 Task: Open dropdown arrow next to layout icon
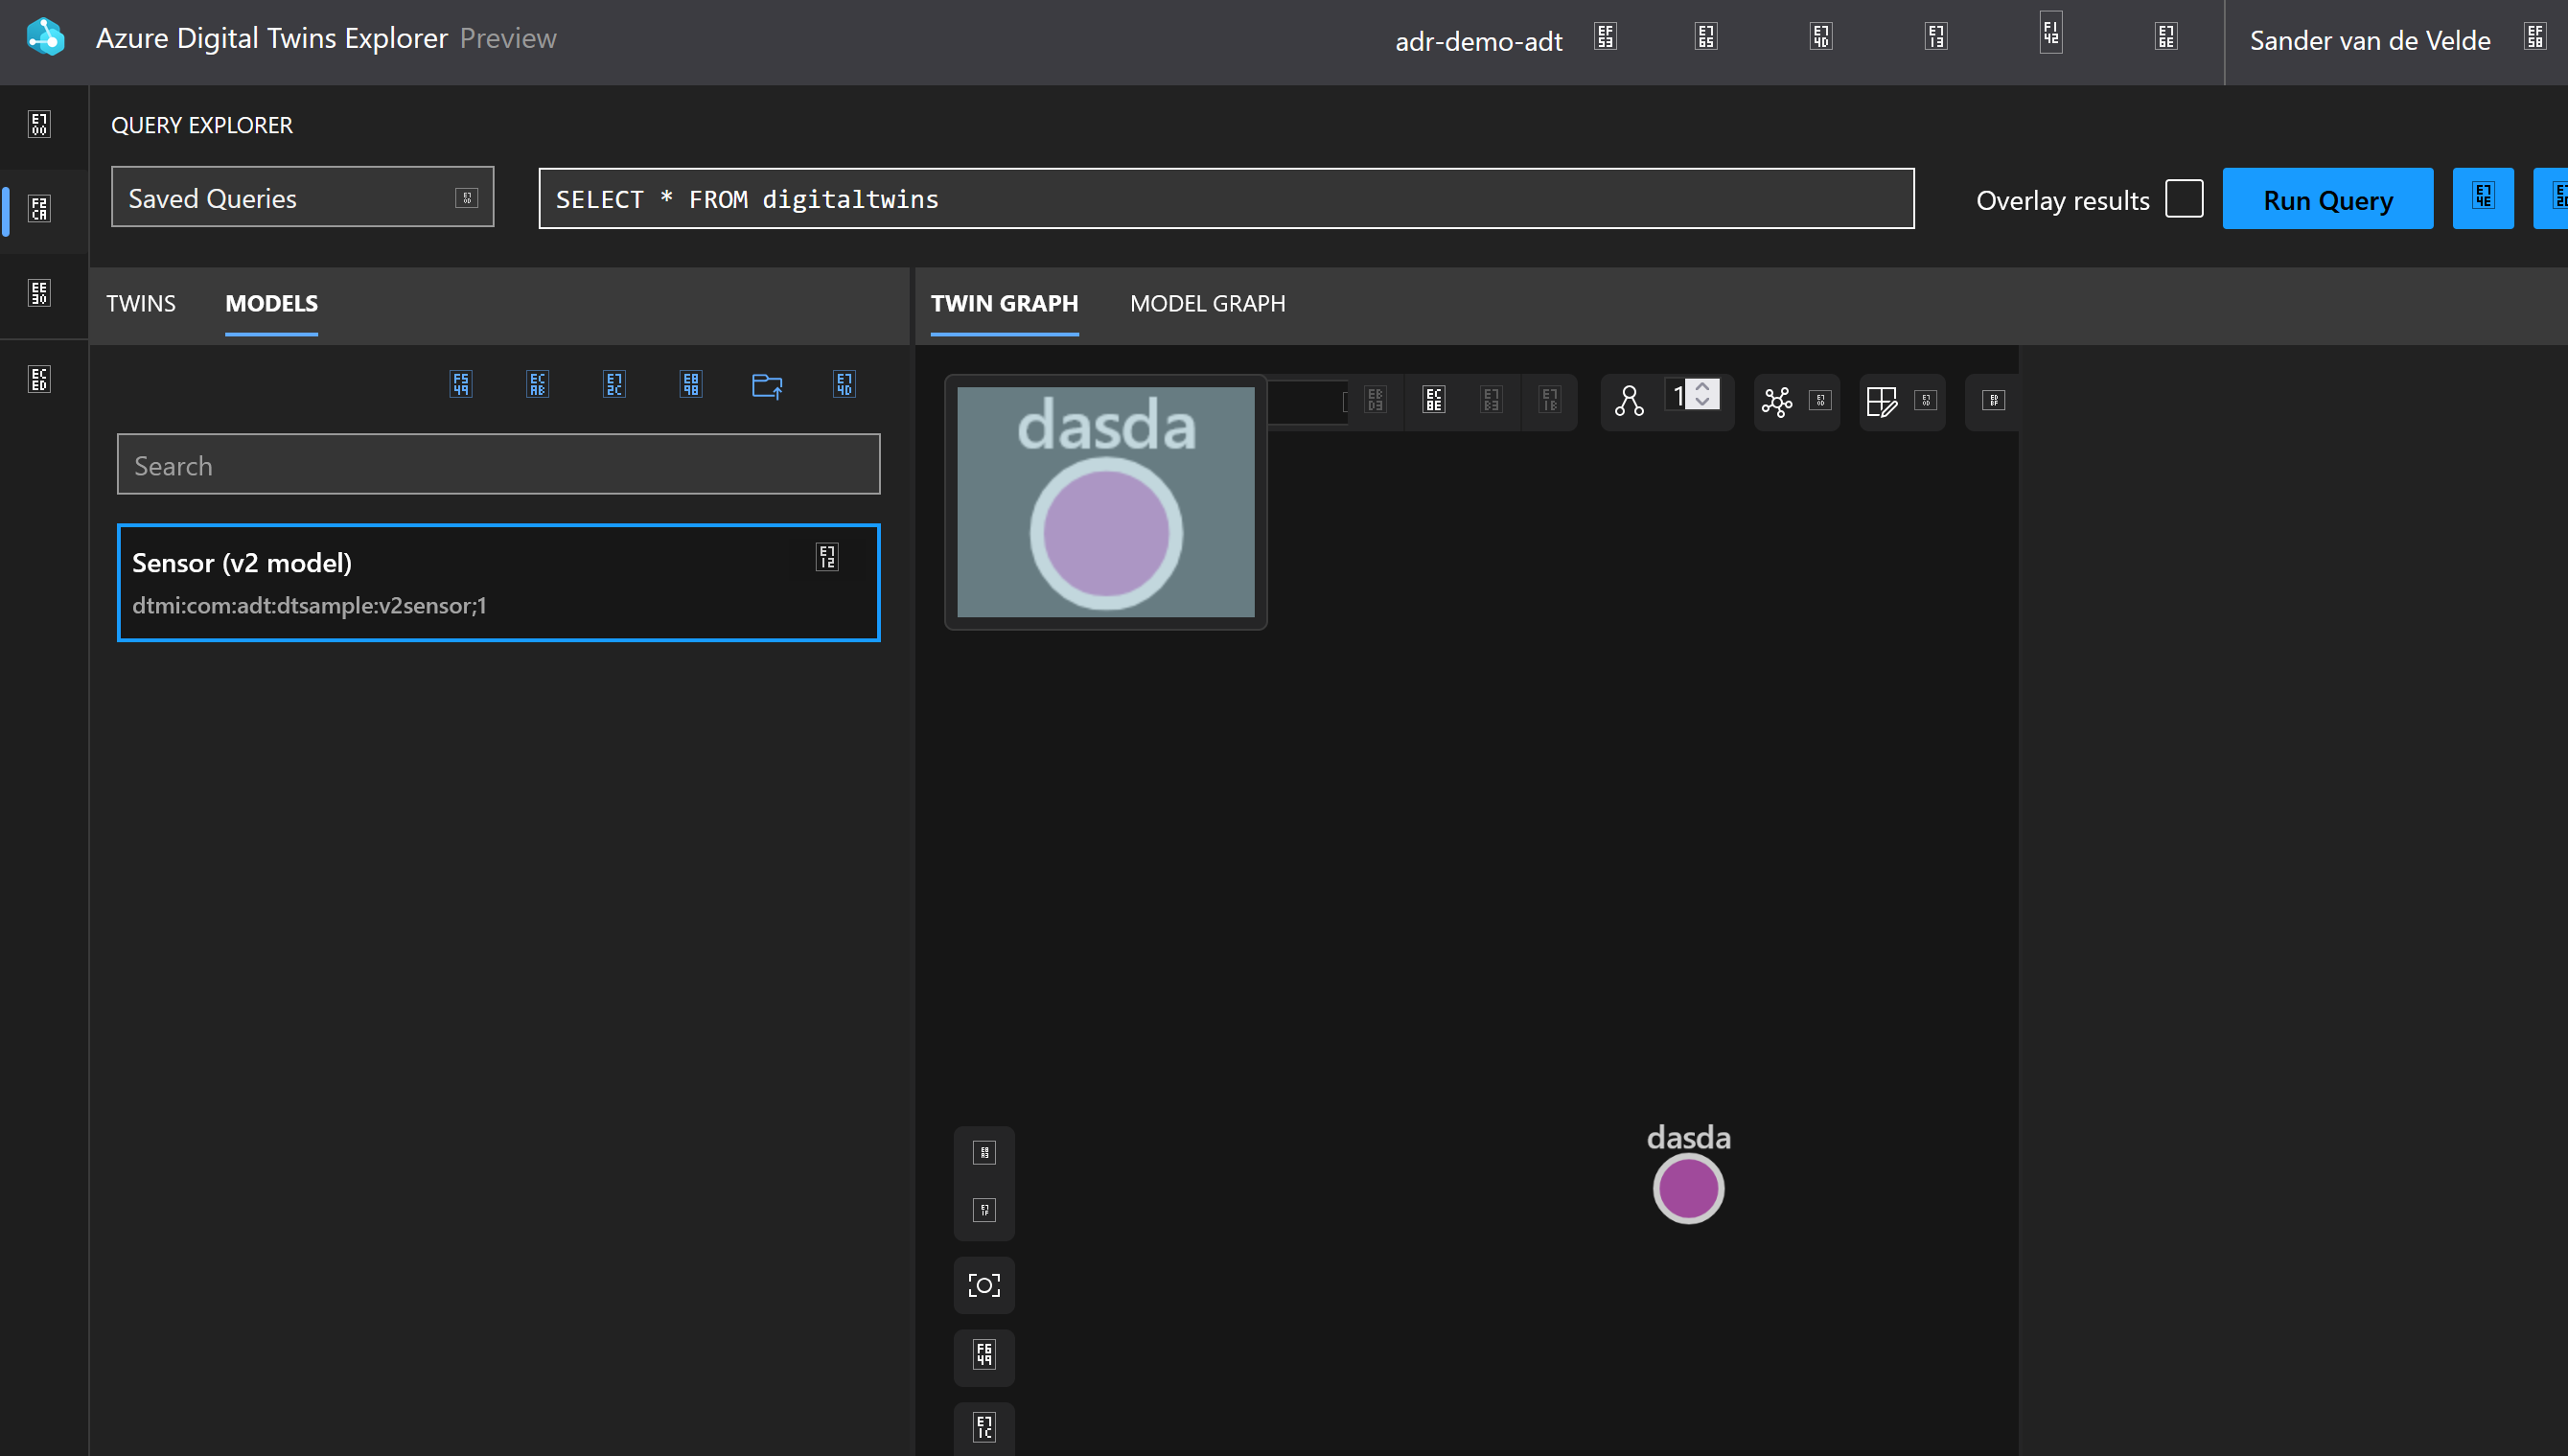tap(1820, 400)
